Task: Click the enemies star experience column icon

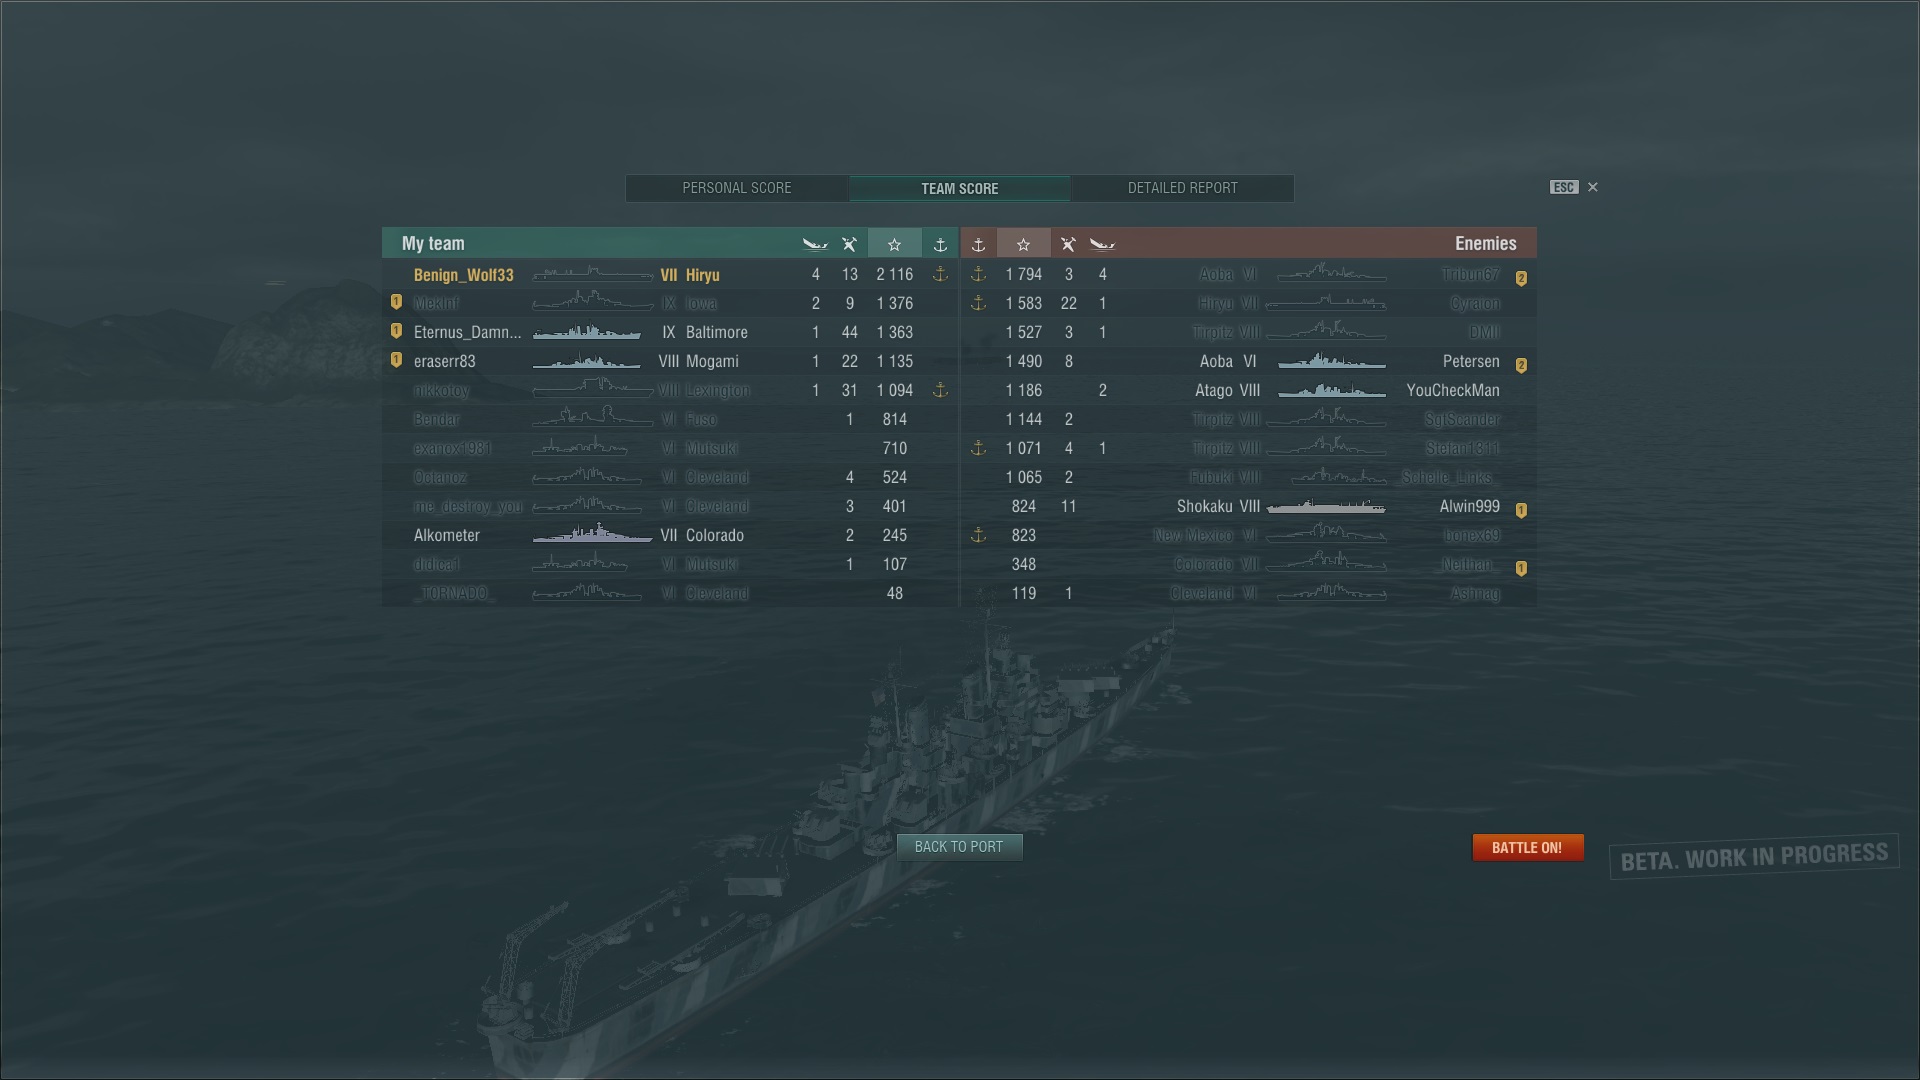Action: (1023, 244)
